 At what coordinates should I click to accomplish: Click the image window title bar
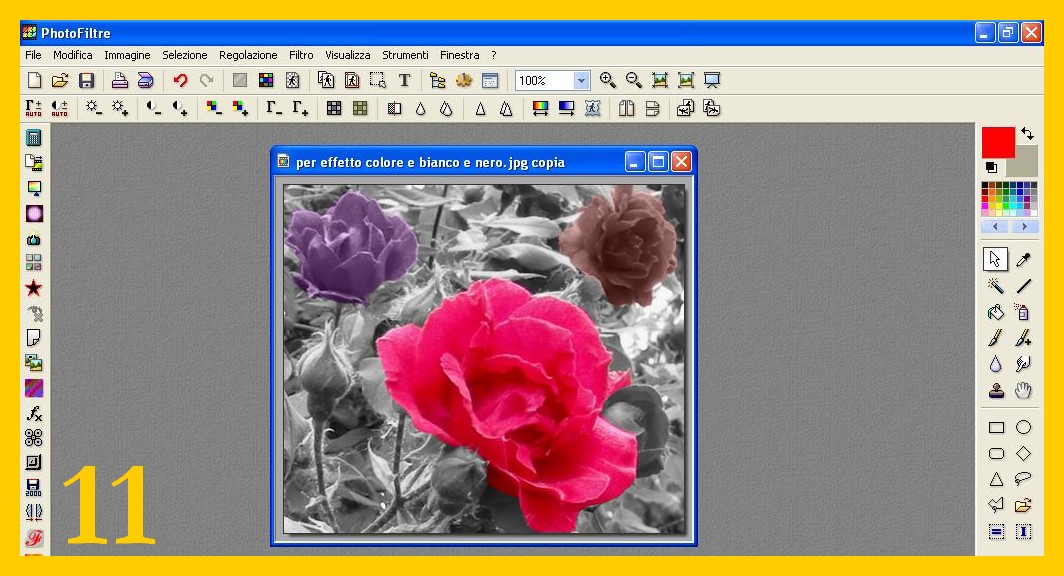tap(450, 162)
